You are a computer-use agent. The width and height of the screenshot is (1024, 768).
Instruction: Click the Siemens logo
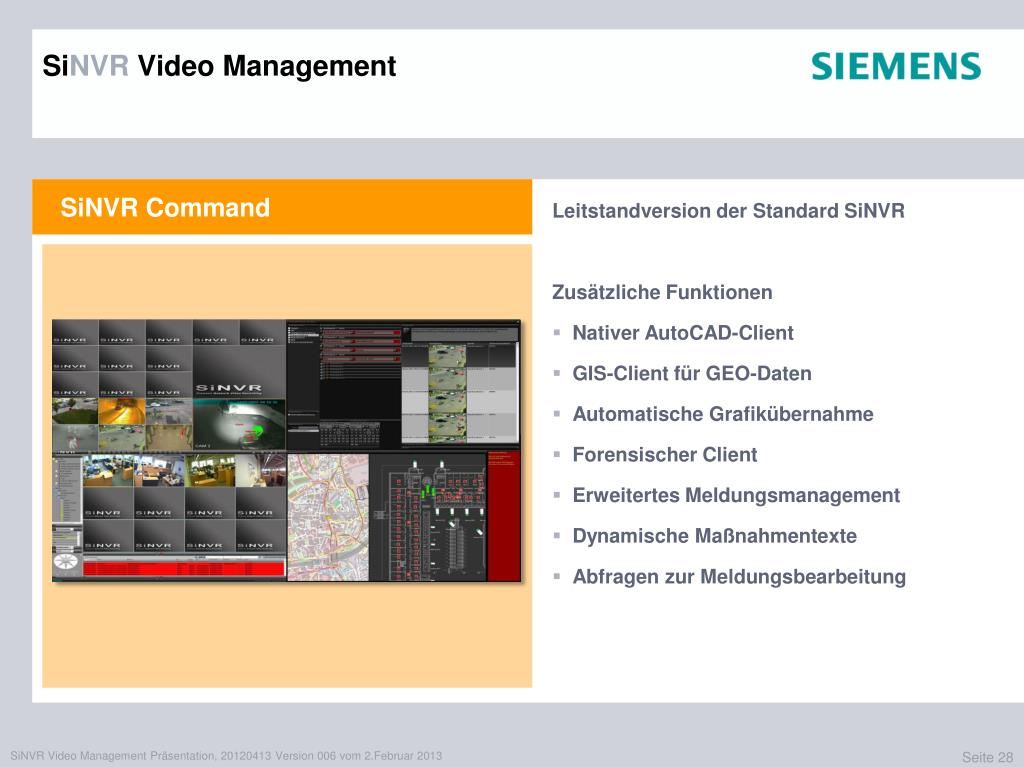(x=896, y=67)
